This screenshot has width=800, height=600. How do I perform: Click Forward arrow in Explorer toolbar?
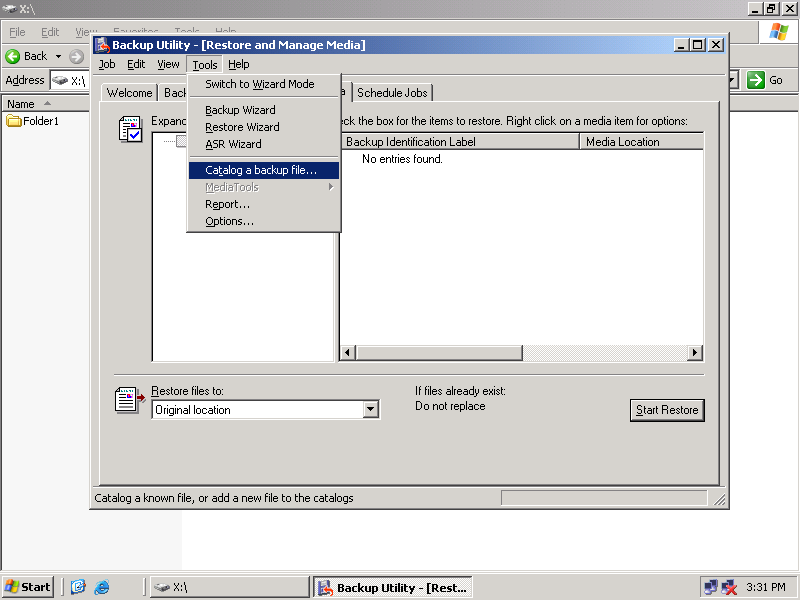pyautogui.click(x=77, y=56)
